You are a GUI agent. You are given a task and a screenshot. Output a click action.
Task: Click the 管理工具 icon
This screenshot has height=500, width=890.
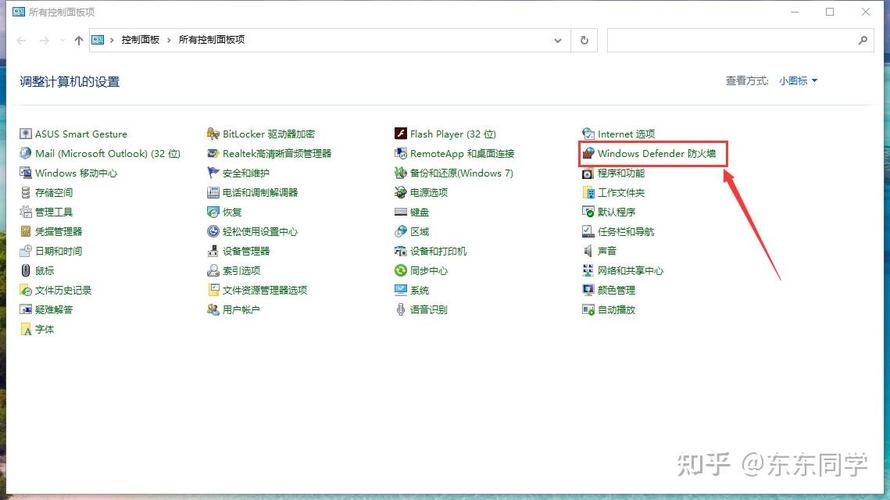26,212
